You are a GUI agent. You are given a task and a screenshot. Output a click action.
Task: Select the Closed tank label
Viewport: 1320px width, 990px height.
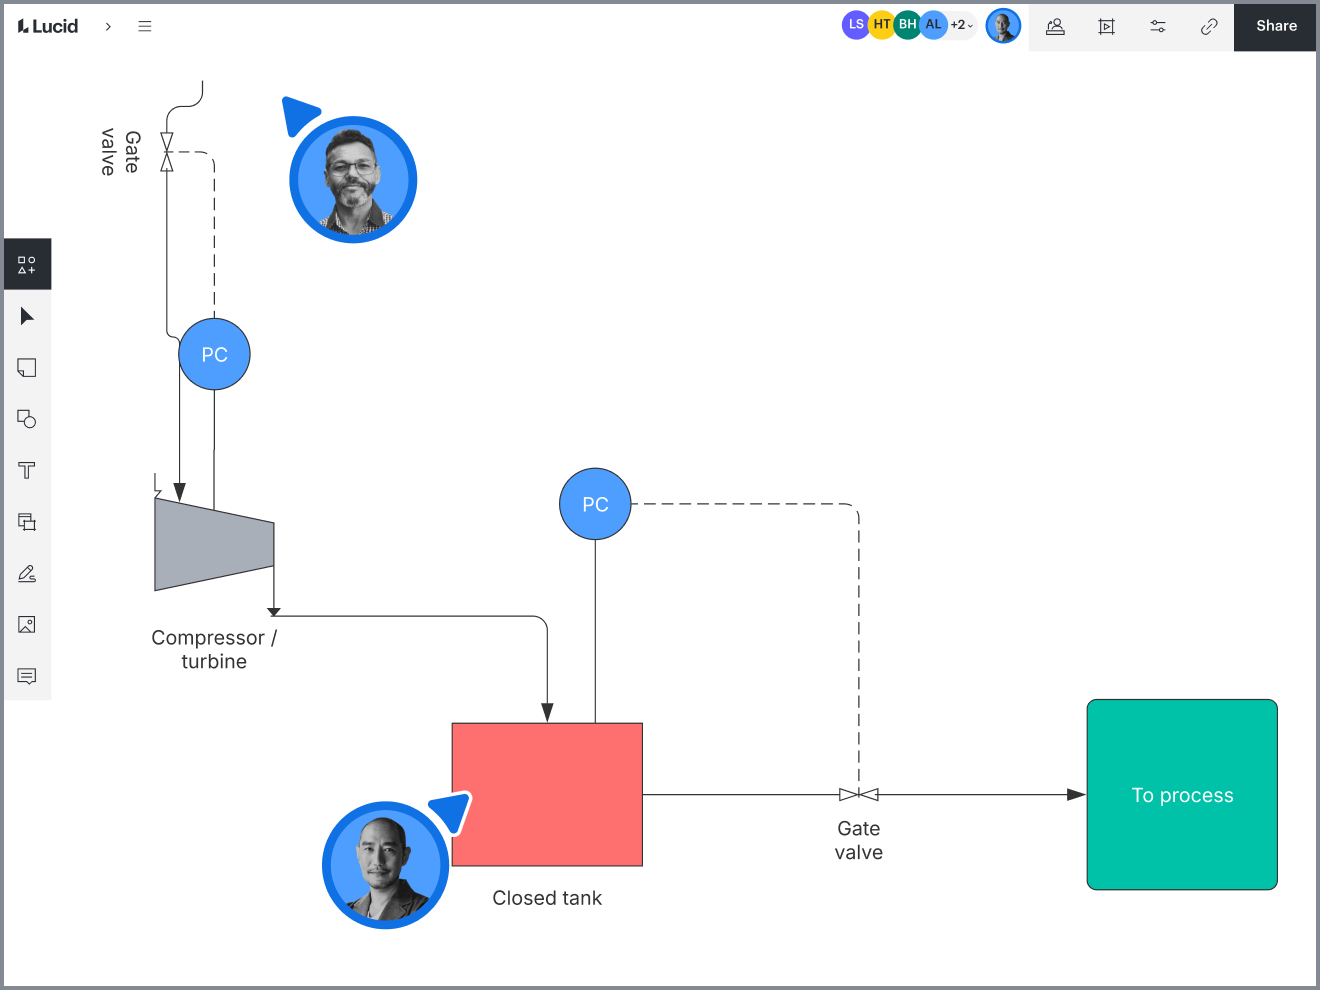coord(547,898)
